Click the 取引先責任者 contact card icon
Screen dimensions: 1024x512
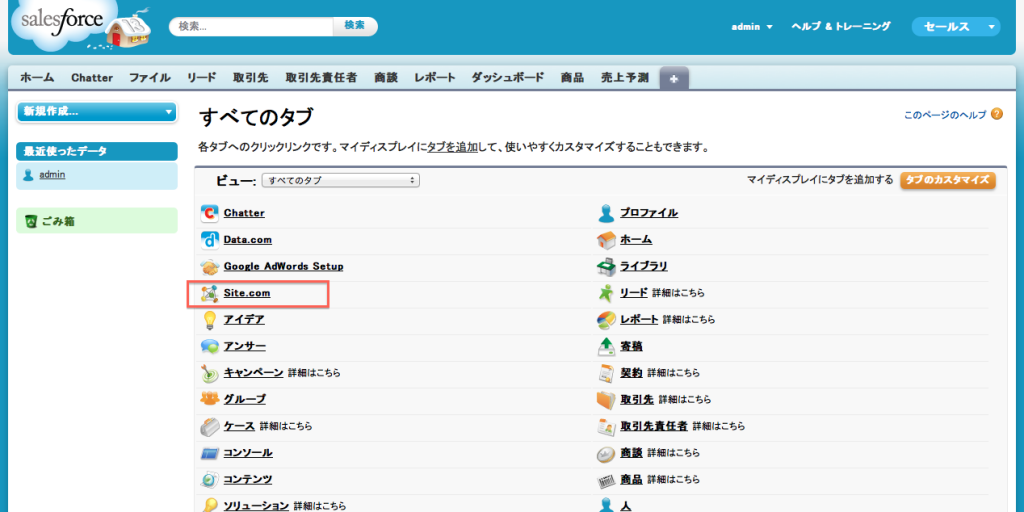[606, 426]
